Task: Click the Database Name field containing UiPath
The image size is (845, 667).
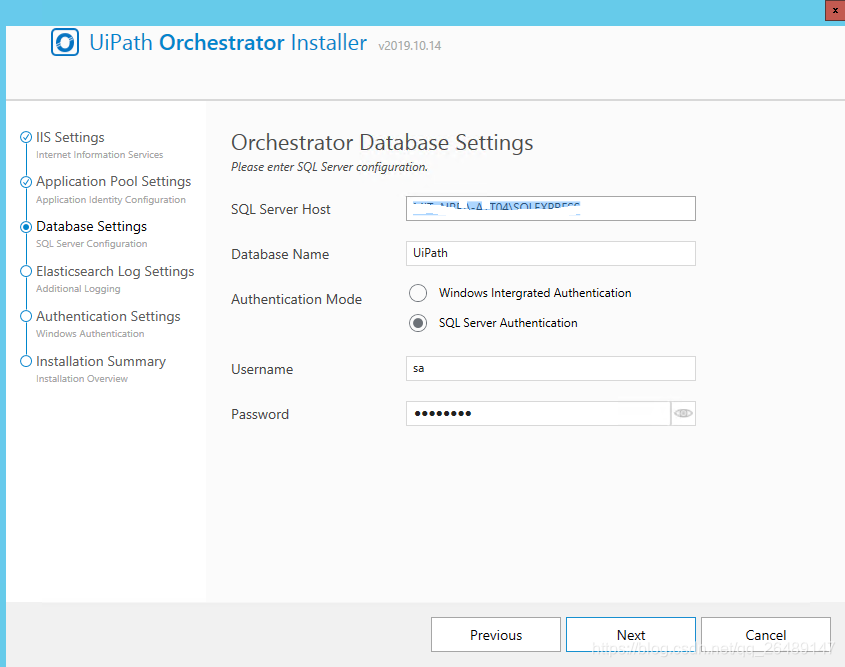Action: coord(551,253)
